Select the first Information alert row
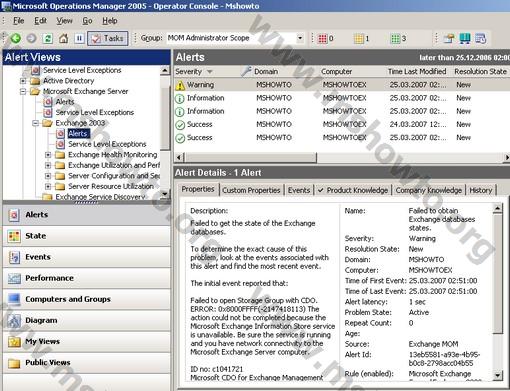 (341, 98)
